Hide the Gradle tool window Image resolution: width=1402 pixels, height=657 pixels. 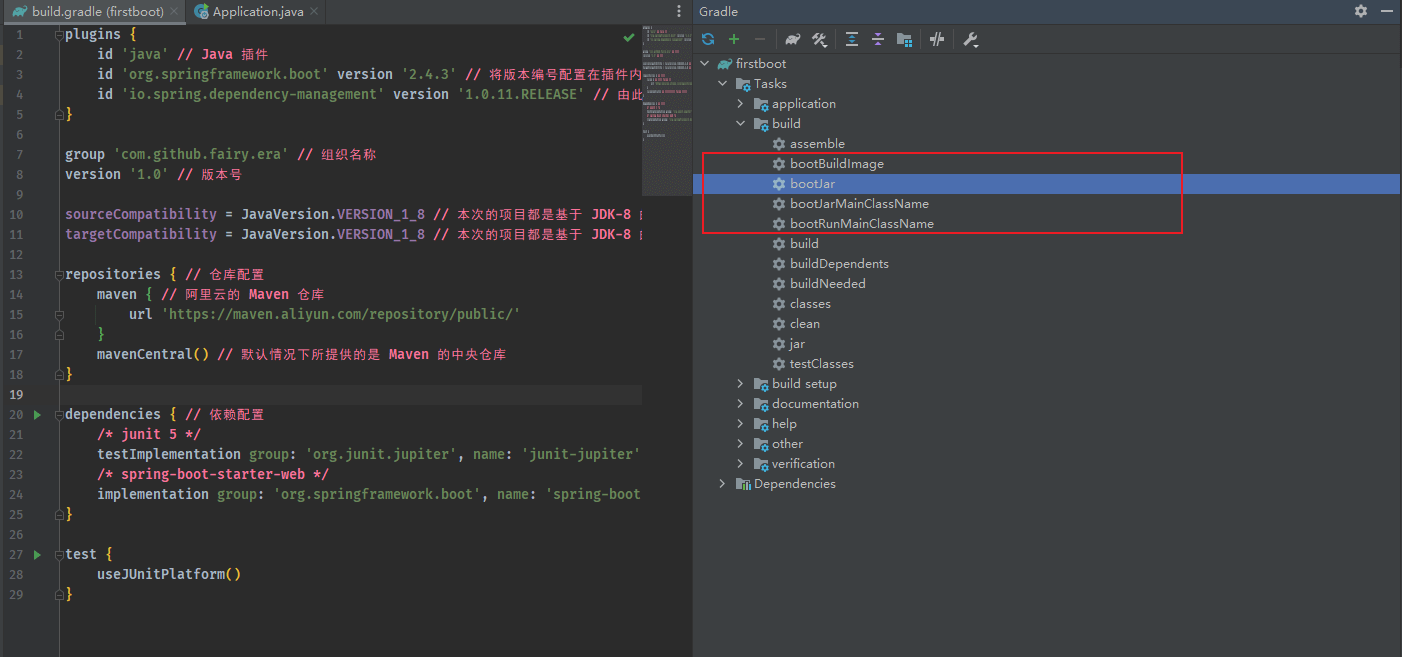coord(1387,11)
